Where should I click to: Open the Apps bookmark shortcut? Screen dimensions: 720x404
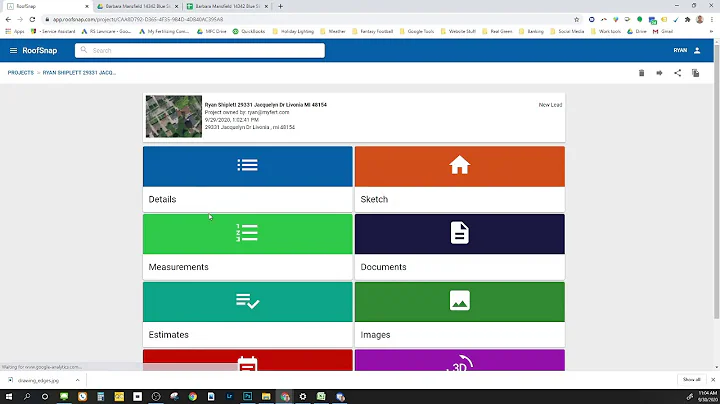pos(15,31)
